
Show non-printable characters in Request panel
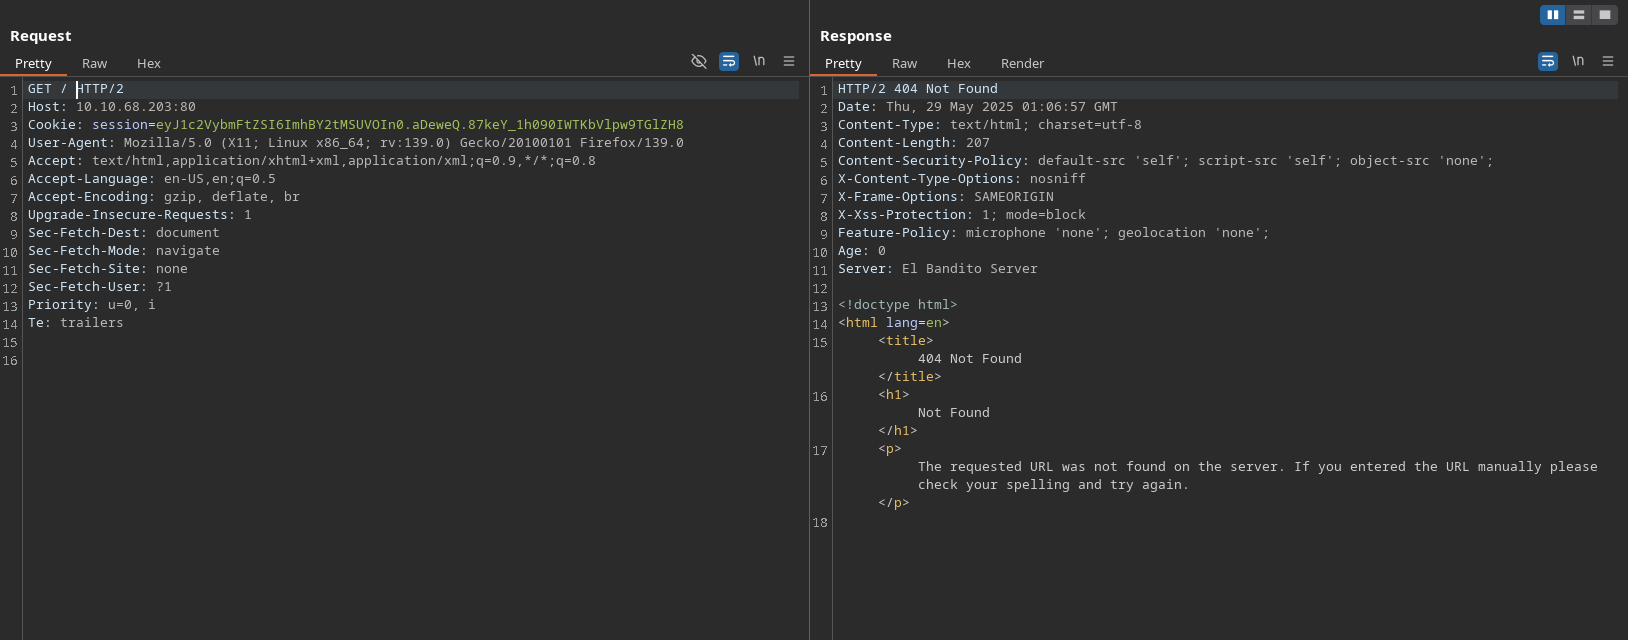(759, 61)
